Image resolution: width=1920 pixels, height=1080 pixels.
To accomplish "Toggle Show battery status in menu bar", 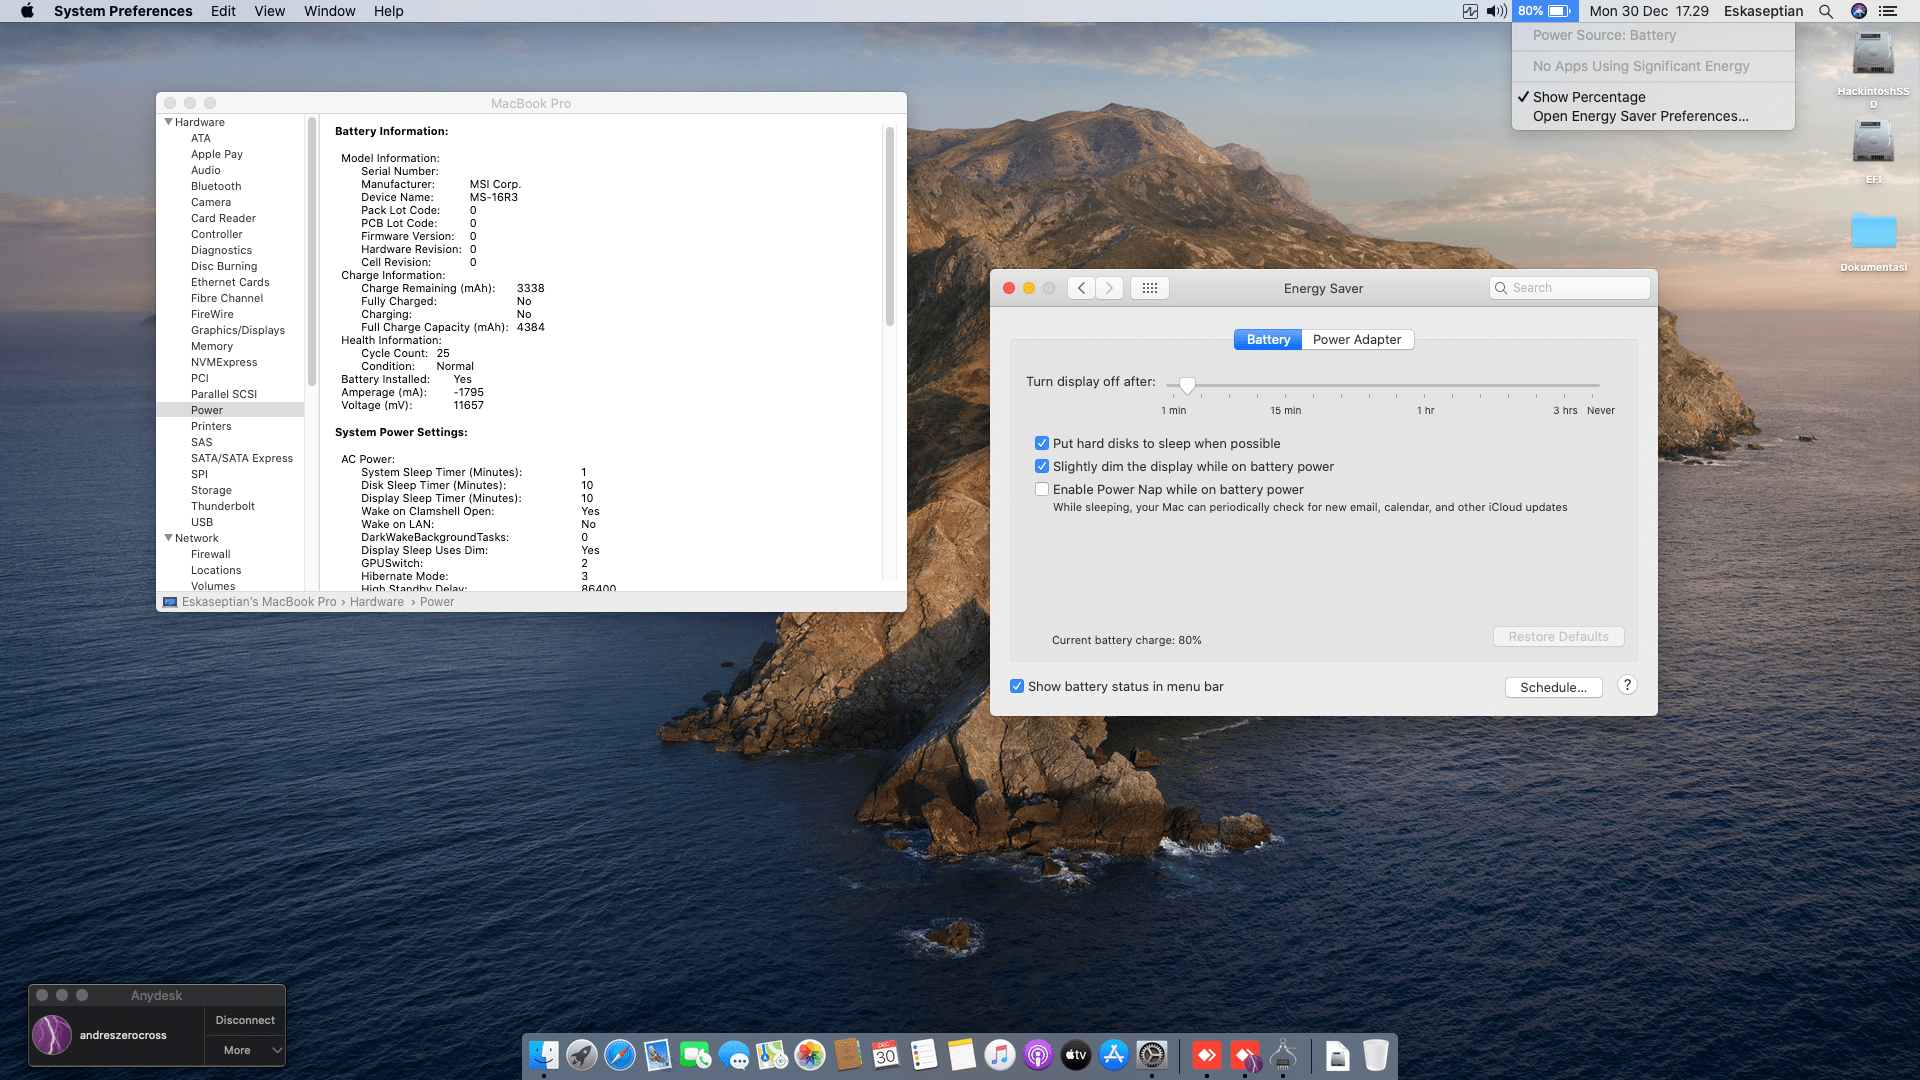I will point(1017,686).
